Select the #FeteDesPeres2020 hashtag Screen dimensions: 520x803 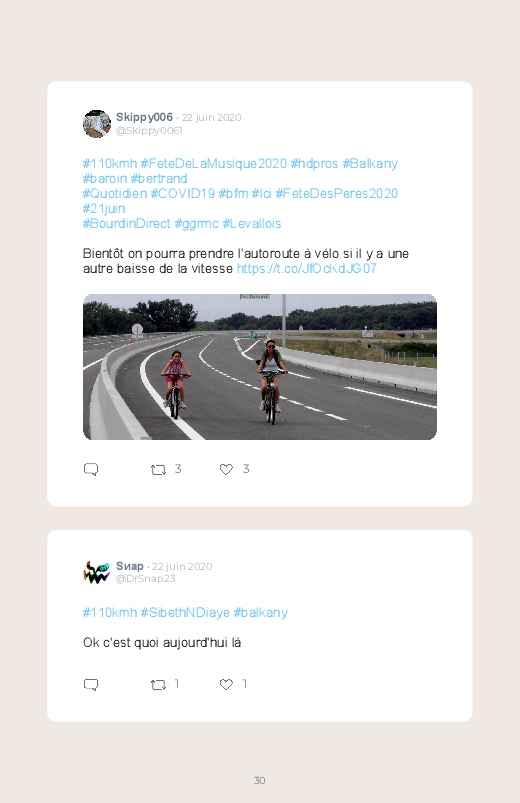(x=337, y=194)
